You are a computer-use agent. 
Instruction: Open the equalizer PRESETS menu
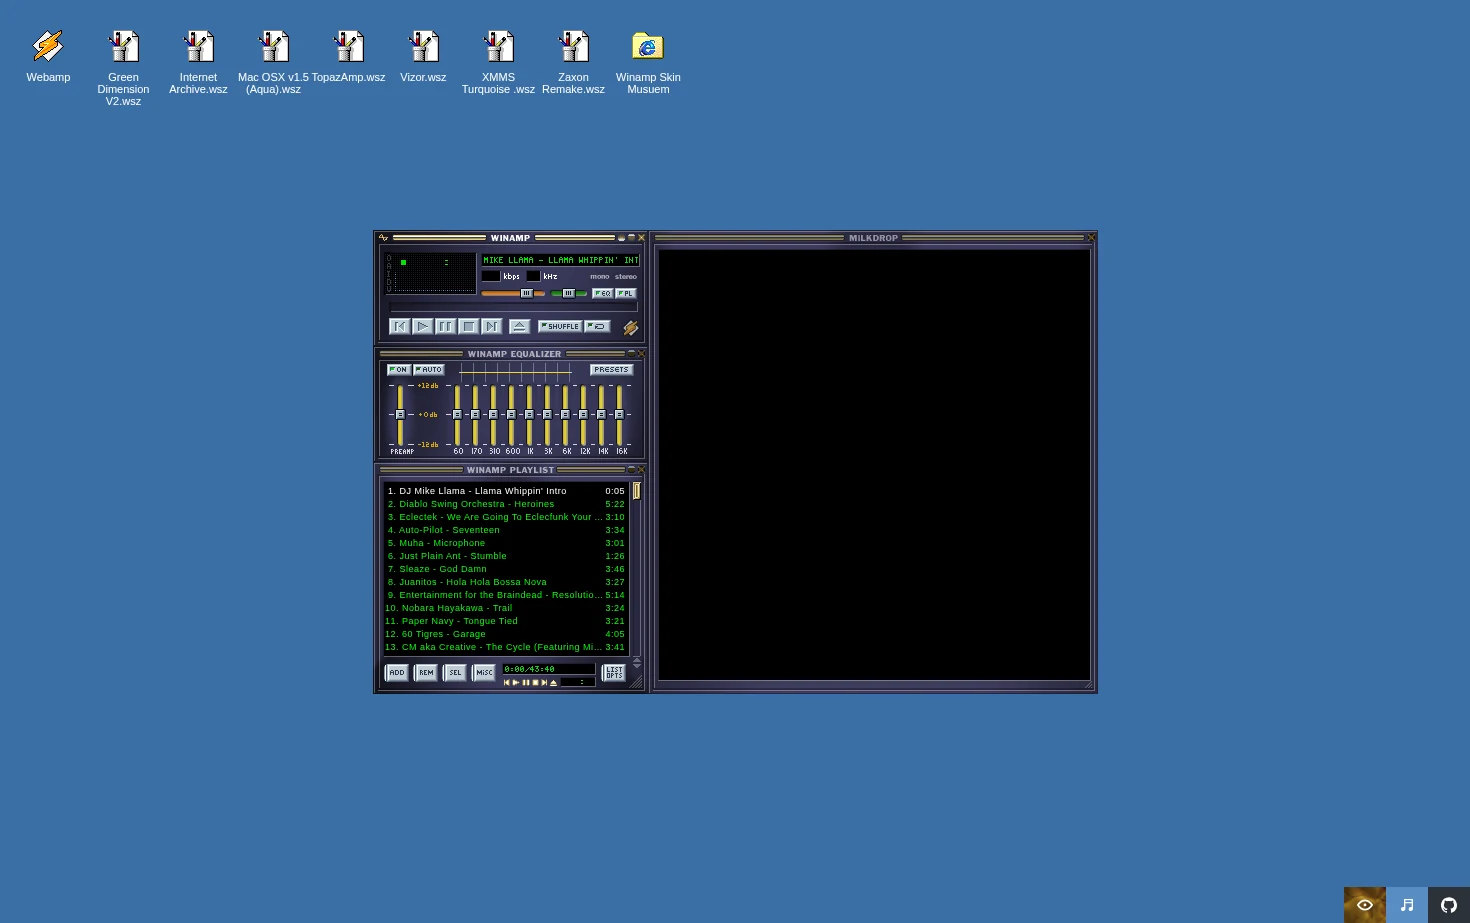pyautogui.click(x=611, y=370)
